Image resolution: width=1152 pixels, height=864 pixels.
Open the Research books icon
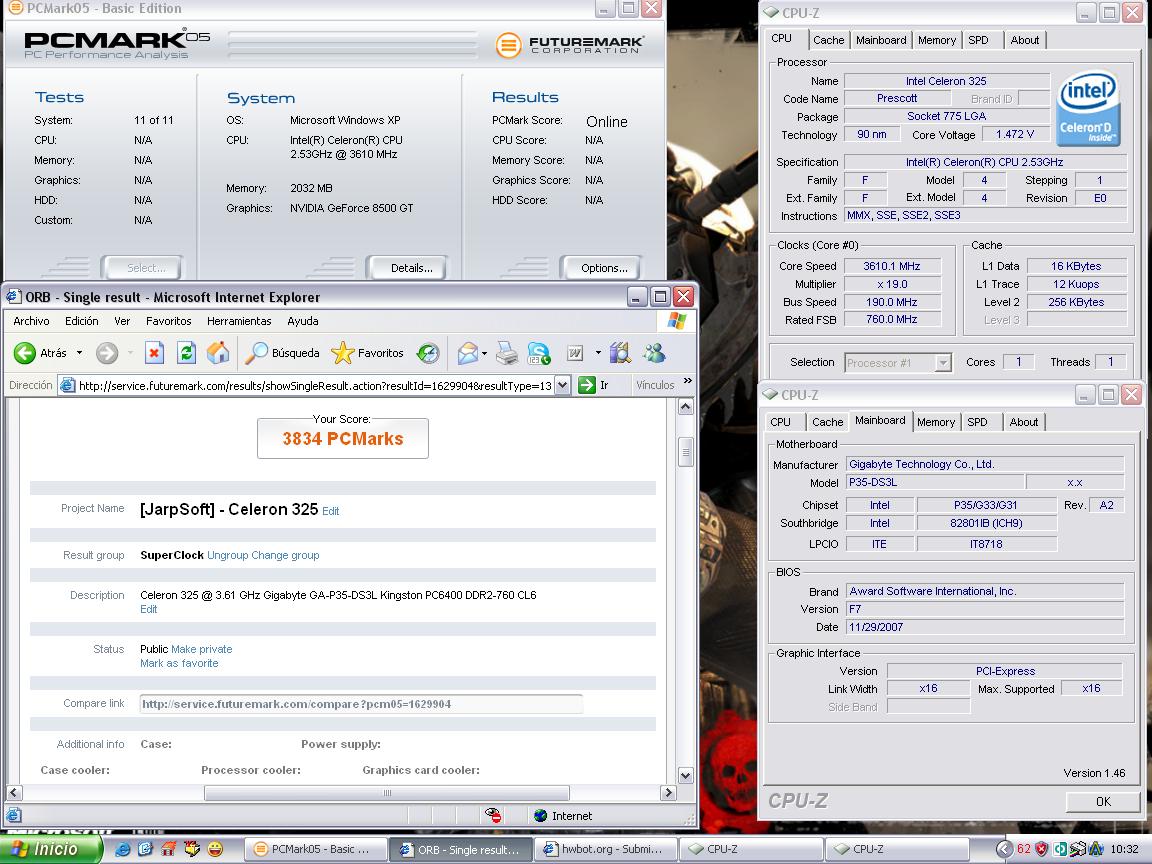620,353
